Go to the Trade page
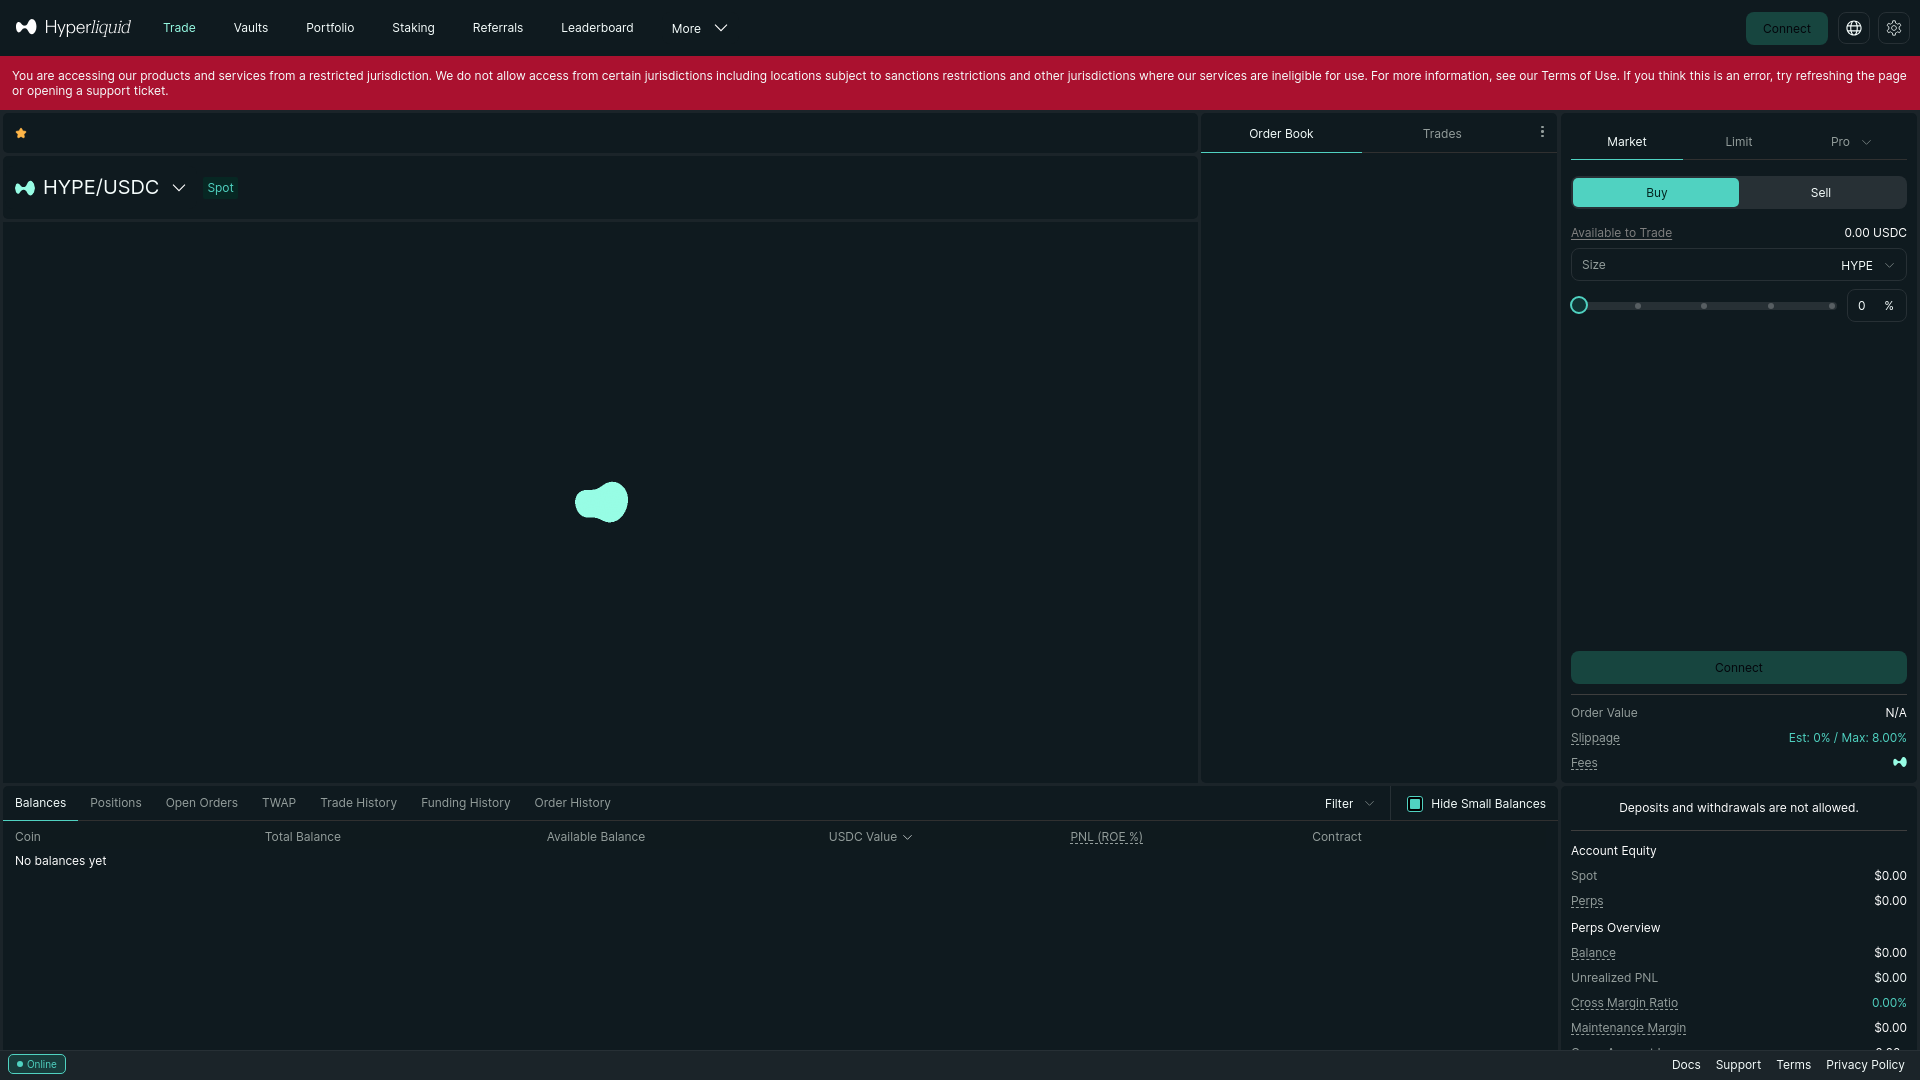The height and width of the screenshot is (1080, 1920). 179,28
